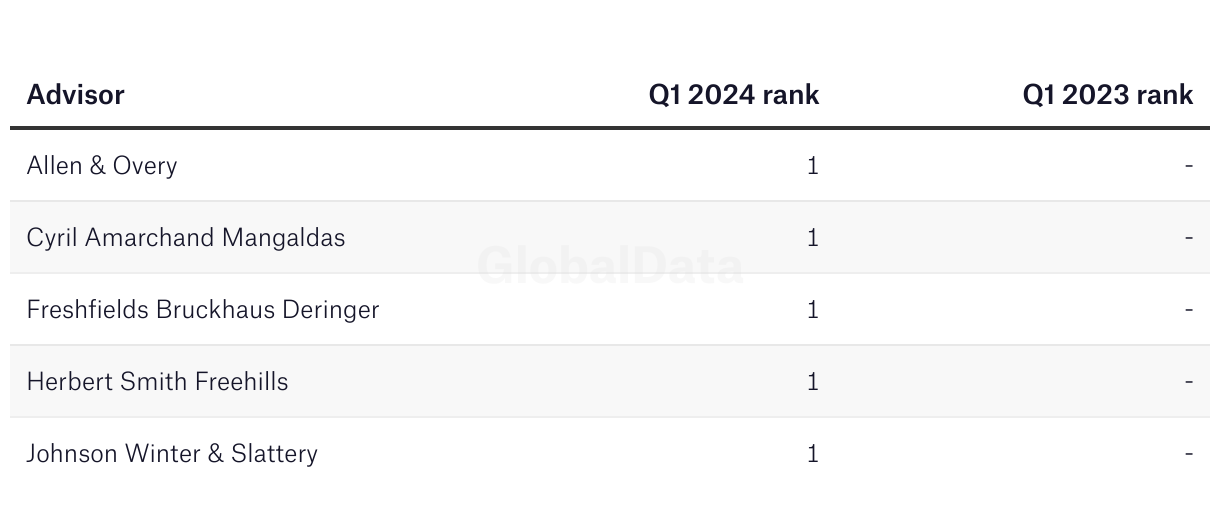1220x530 pixels.
Task: Select the Allen & Overy advisor name
Action: coord(102,166)
